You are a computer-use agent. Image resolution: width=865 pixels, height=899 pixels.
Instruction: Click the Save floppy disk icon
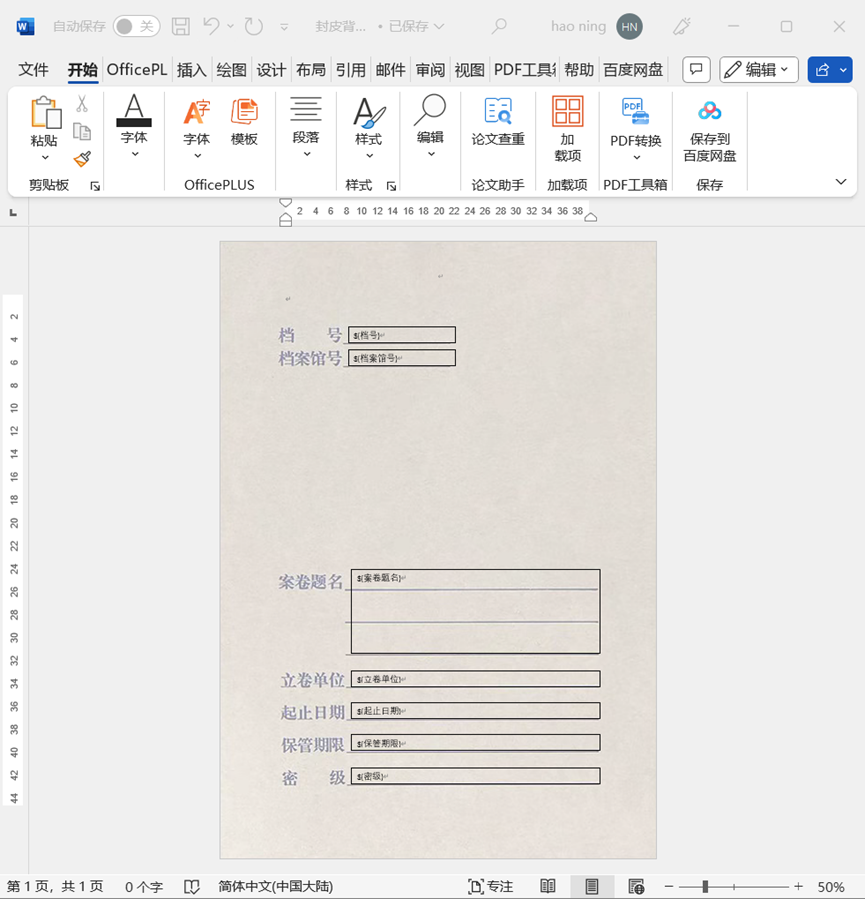pyautogui.click(x=180, y=26)
